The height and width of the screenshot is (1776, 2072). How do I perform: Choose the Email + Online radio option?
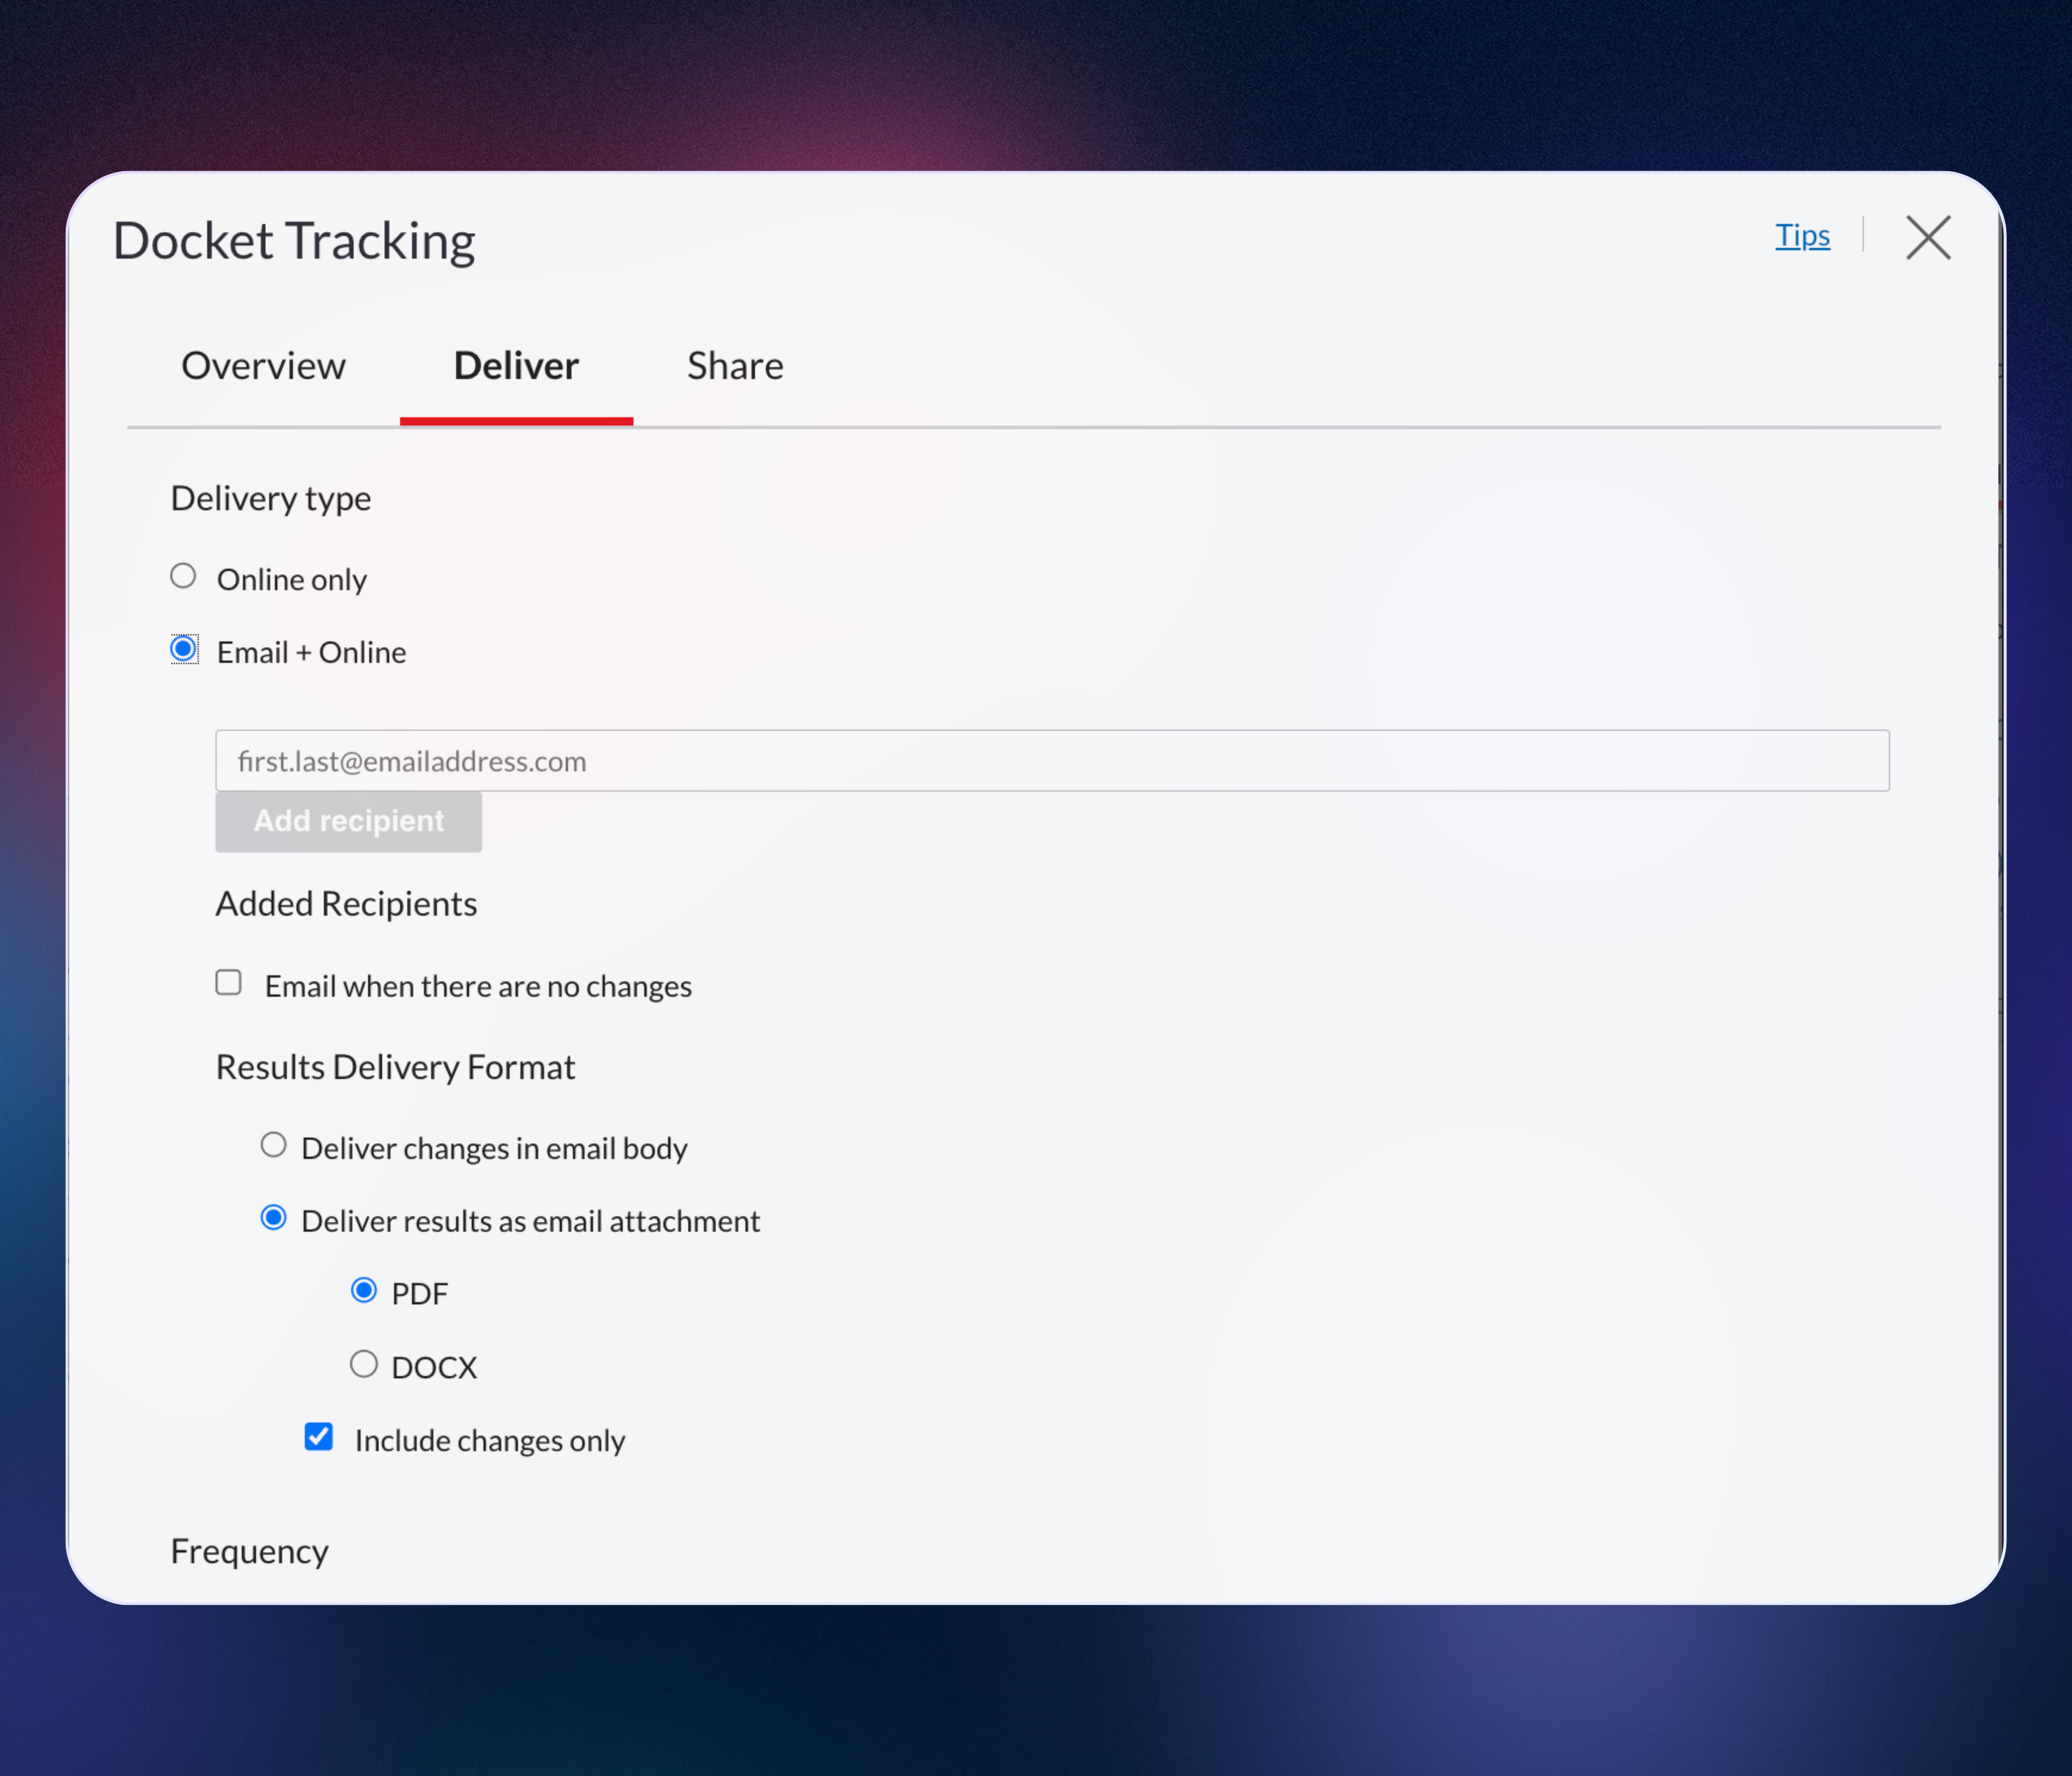pos(183,649)
